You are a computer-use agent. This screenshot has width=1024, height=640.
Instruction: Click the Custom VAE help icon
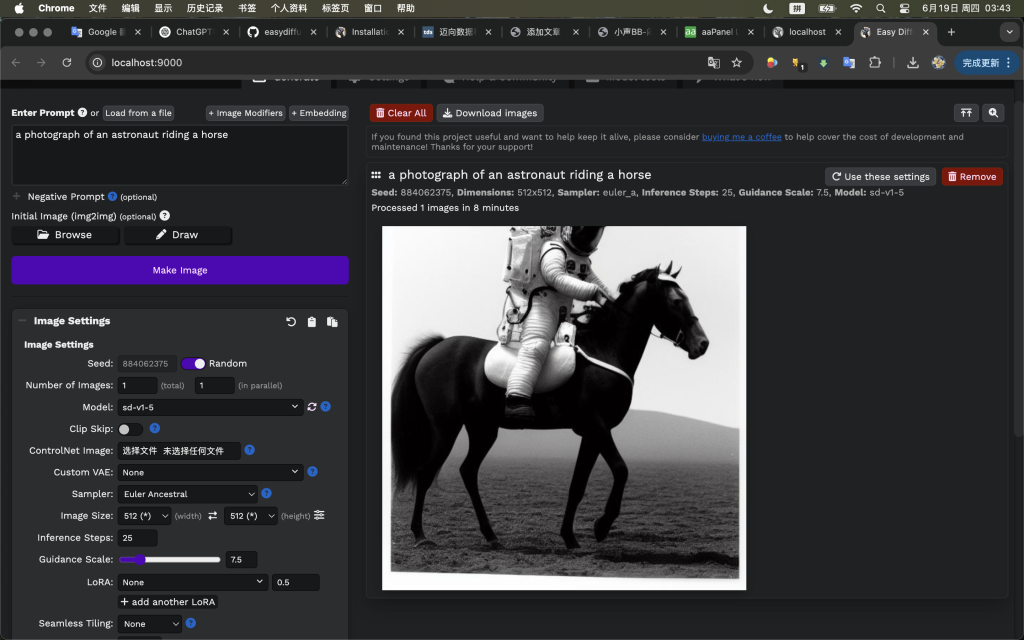(313, 472)
